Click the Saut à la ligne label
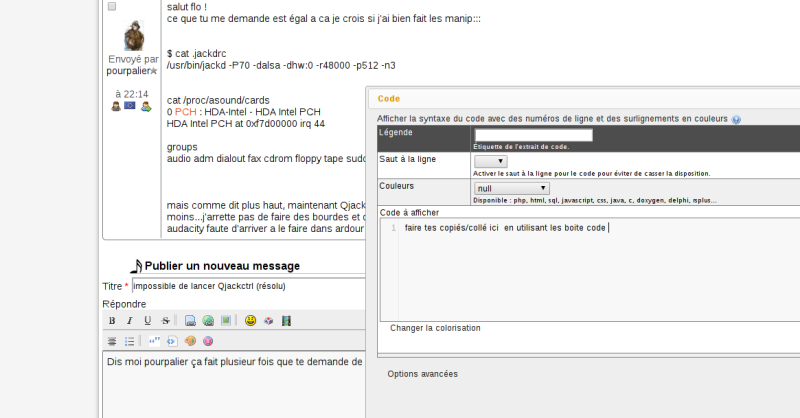 (x=408, y=159)
